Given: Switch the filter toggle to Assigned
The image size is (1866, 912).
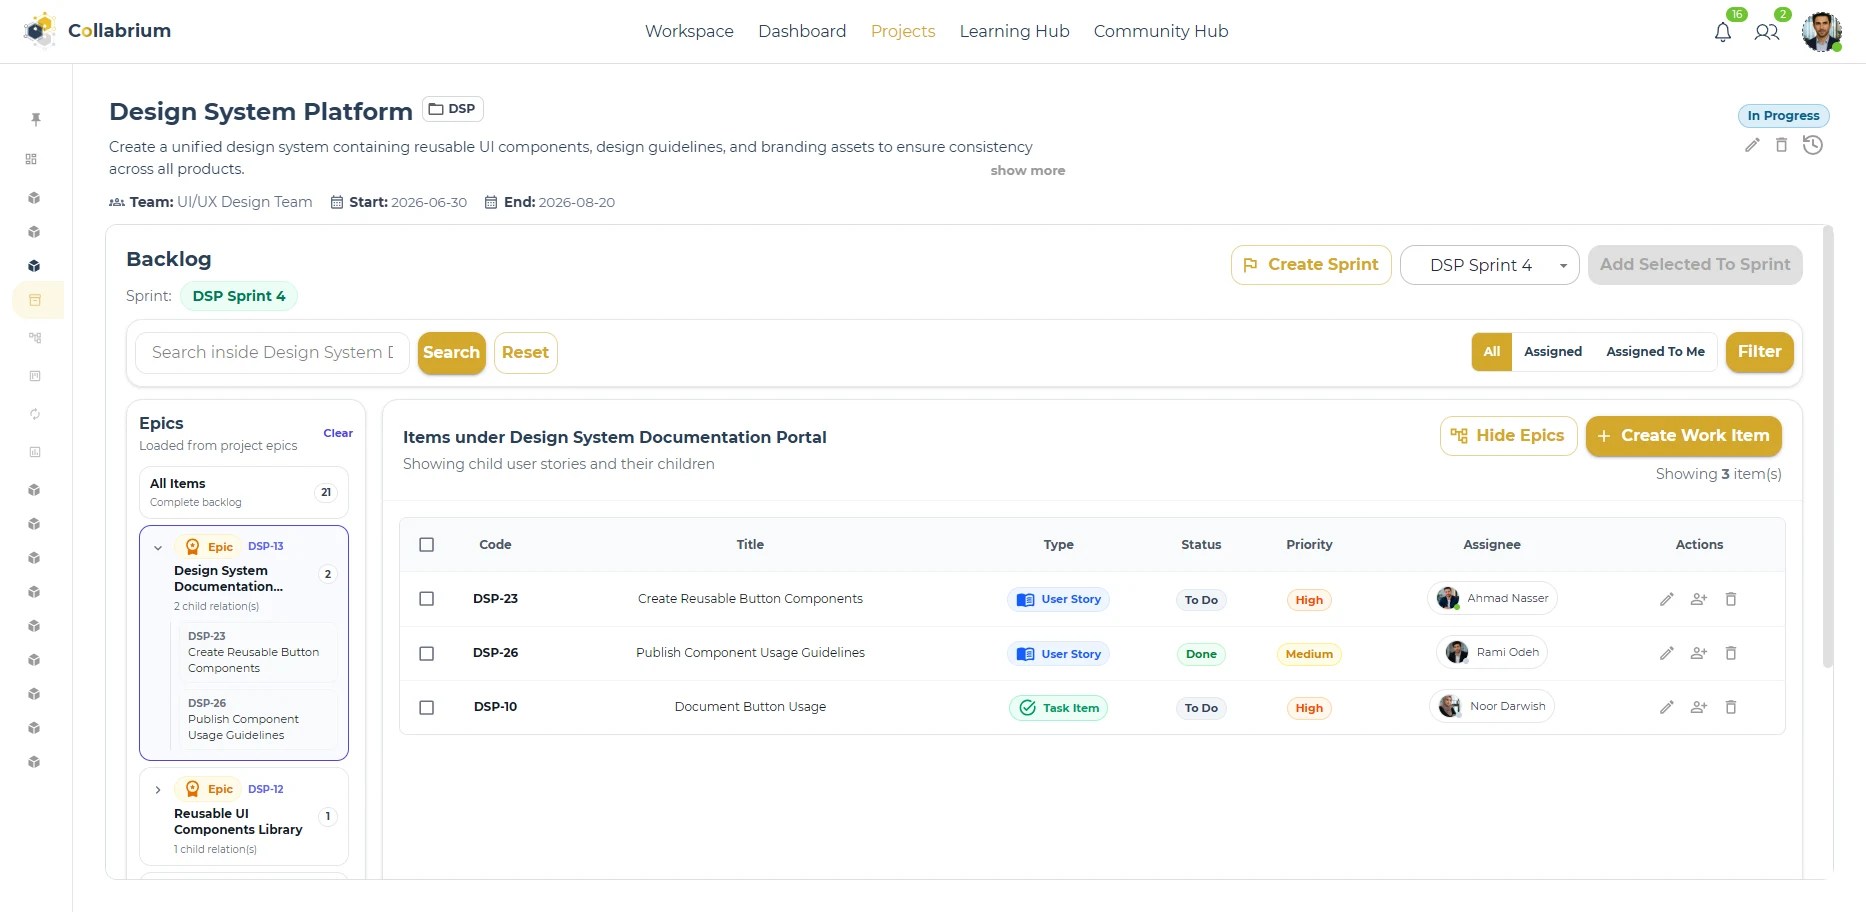Looking at the screenshot, I should pos(1553,352).
